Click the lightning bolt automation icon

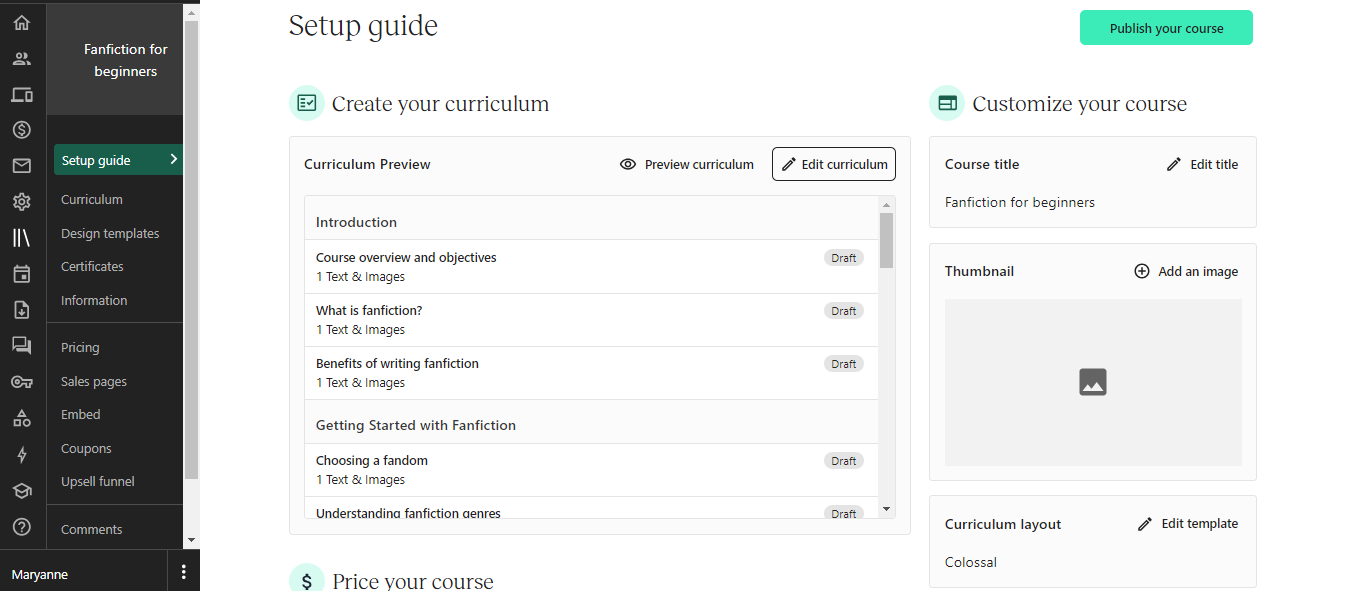21,454
